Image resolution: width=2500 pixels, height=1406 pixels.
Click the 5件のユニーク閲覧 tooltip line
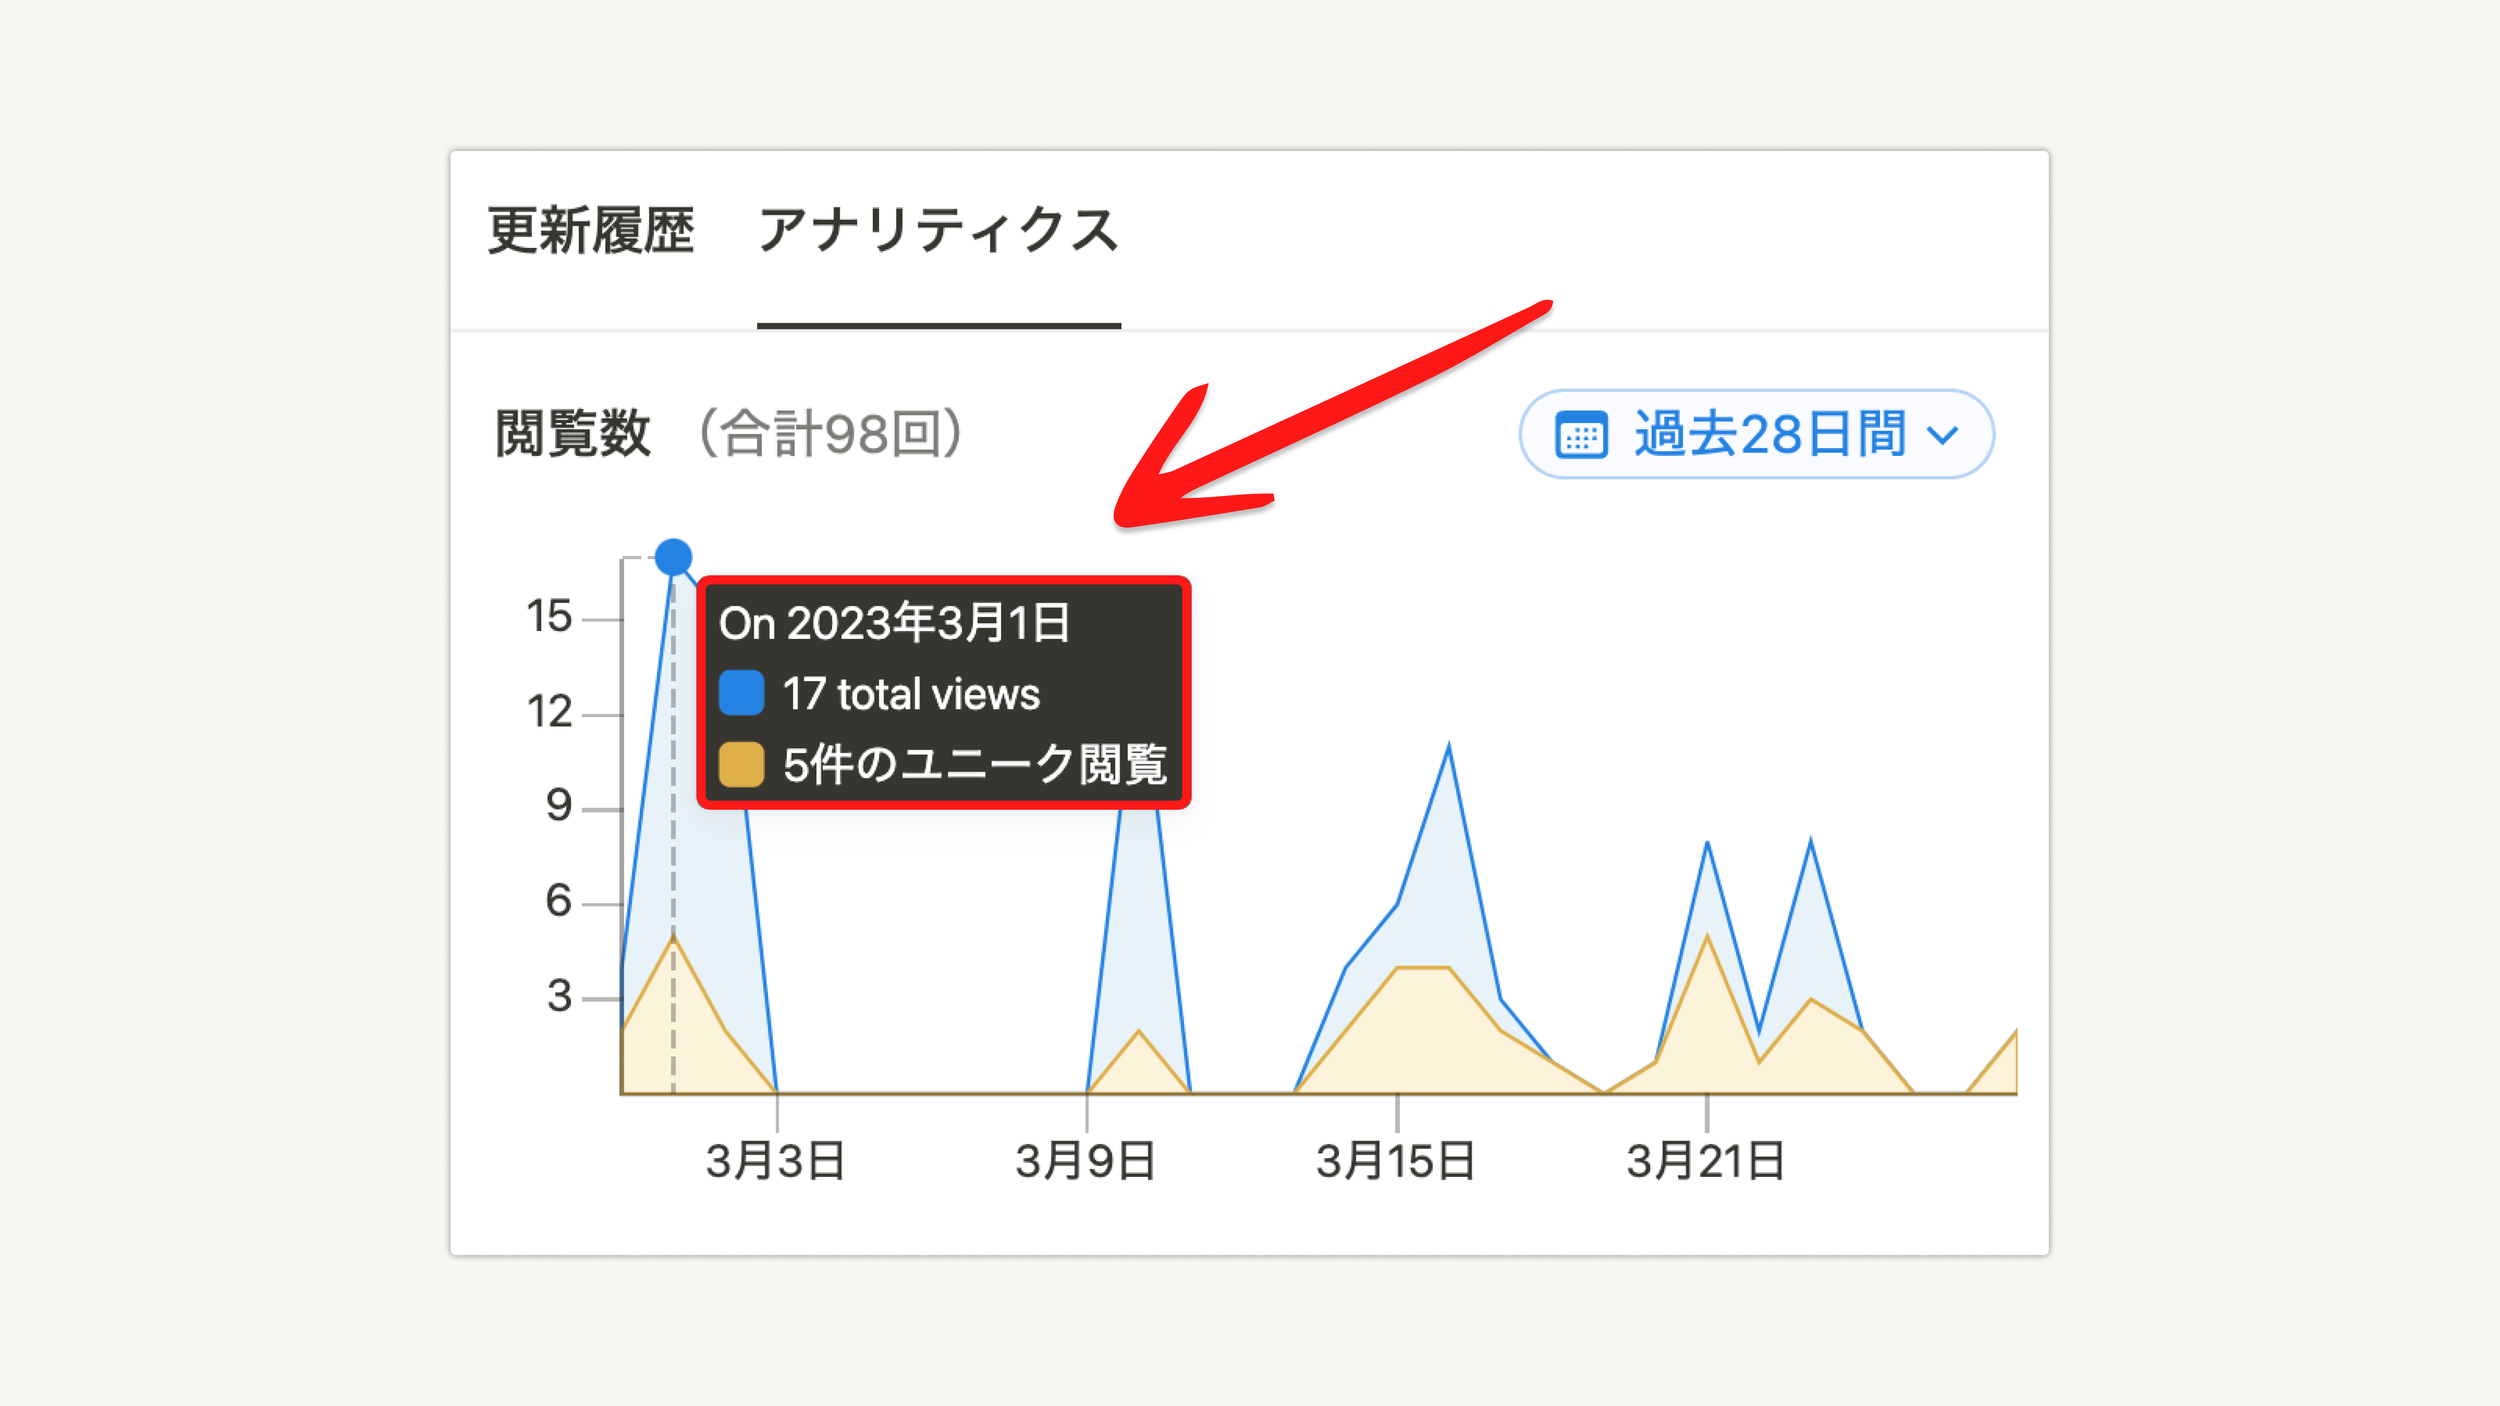(974, 764)
